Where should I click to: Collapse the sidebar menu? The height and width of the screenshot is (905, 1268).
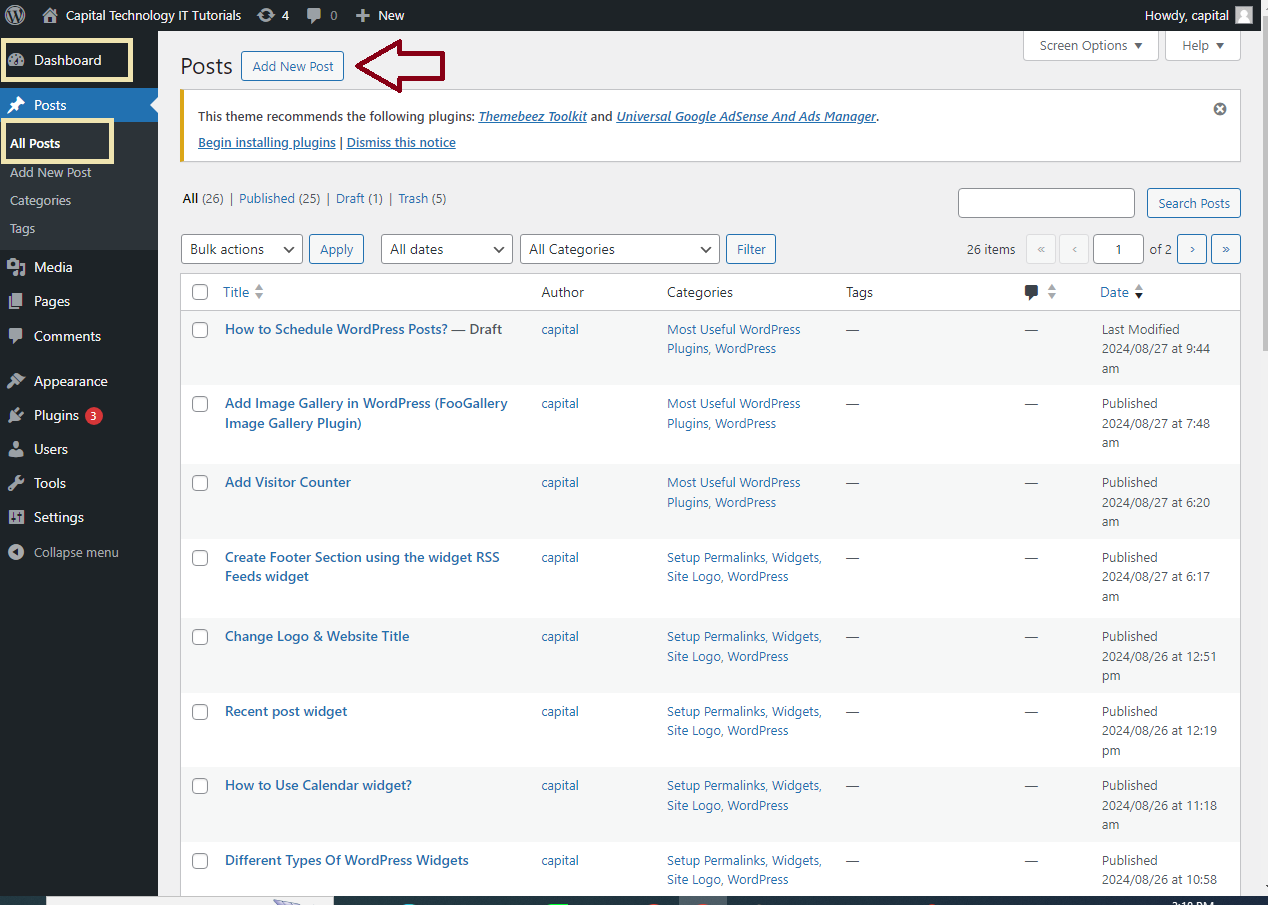(x=75, y=552)
